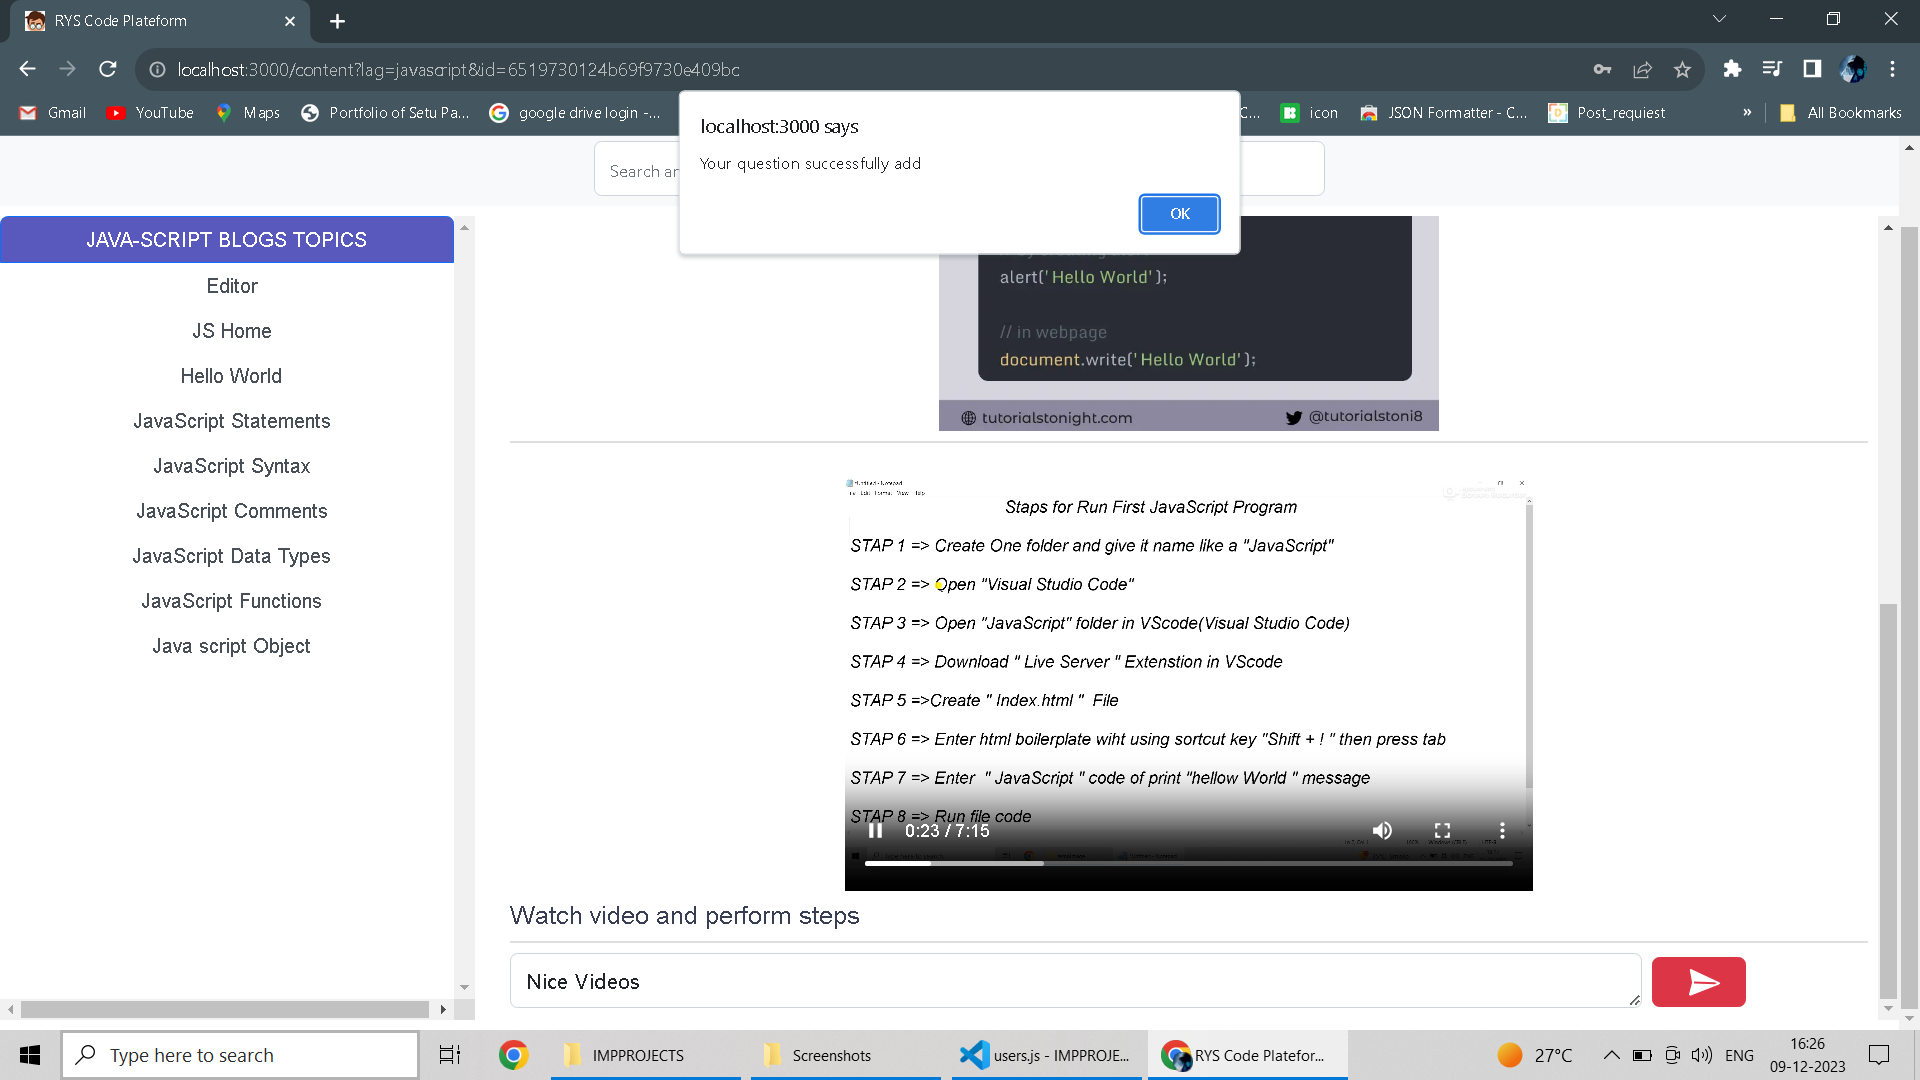Enter video fullscreen mode
The height and width of the screenshot is (1080, 1920).
tap(1442, 831)
